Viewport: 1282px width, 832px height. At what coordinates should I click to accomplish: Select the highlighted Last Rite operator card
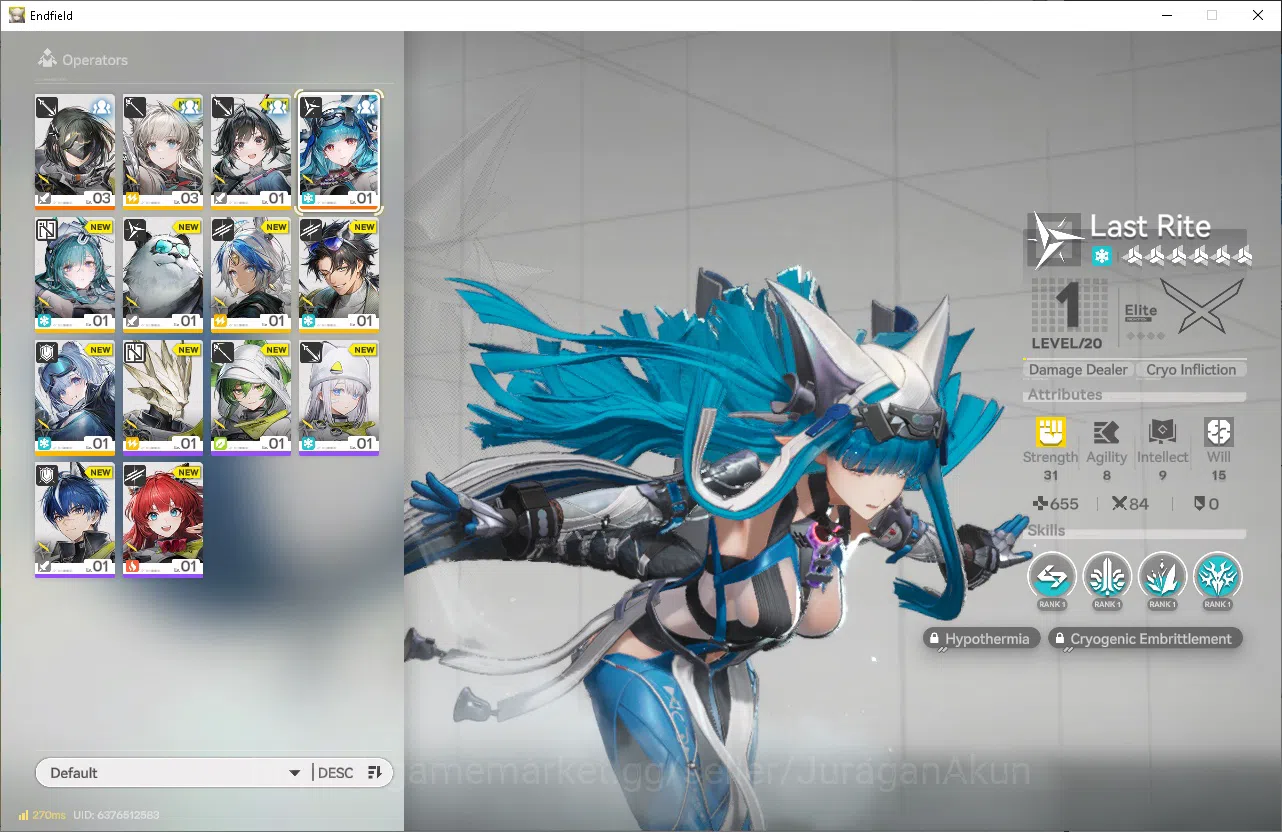pyautogui.click(x=339, y=152)
